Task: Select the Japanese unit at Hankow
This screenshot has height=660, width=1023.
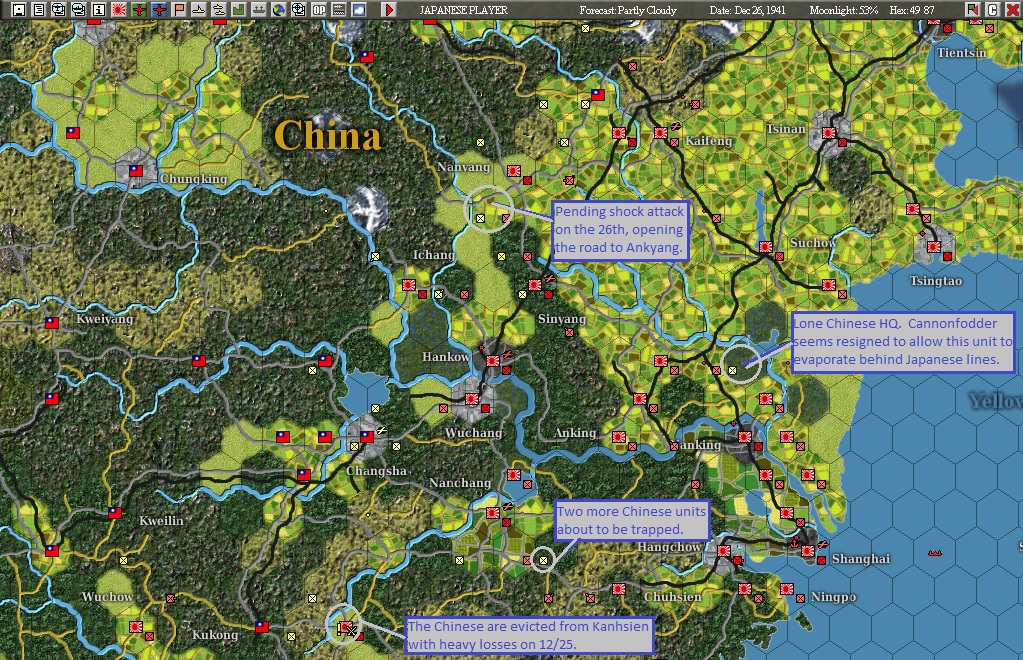Action: point(493,360)
